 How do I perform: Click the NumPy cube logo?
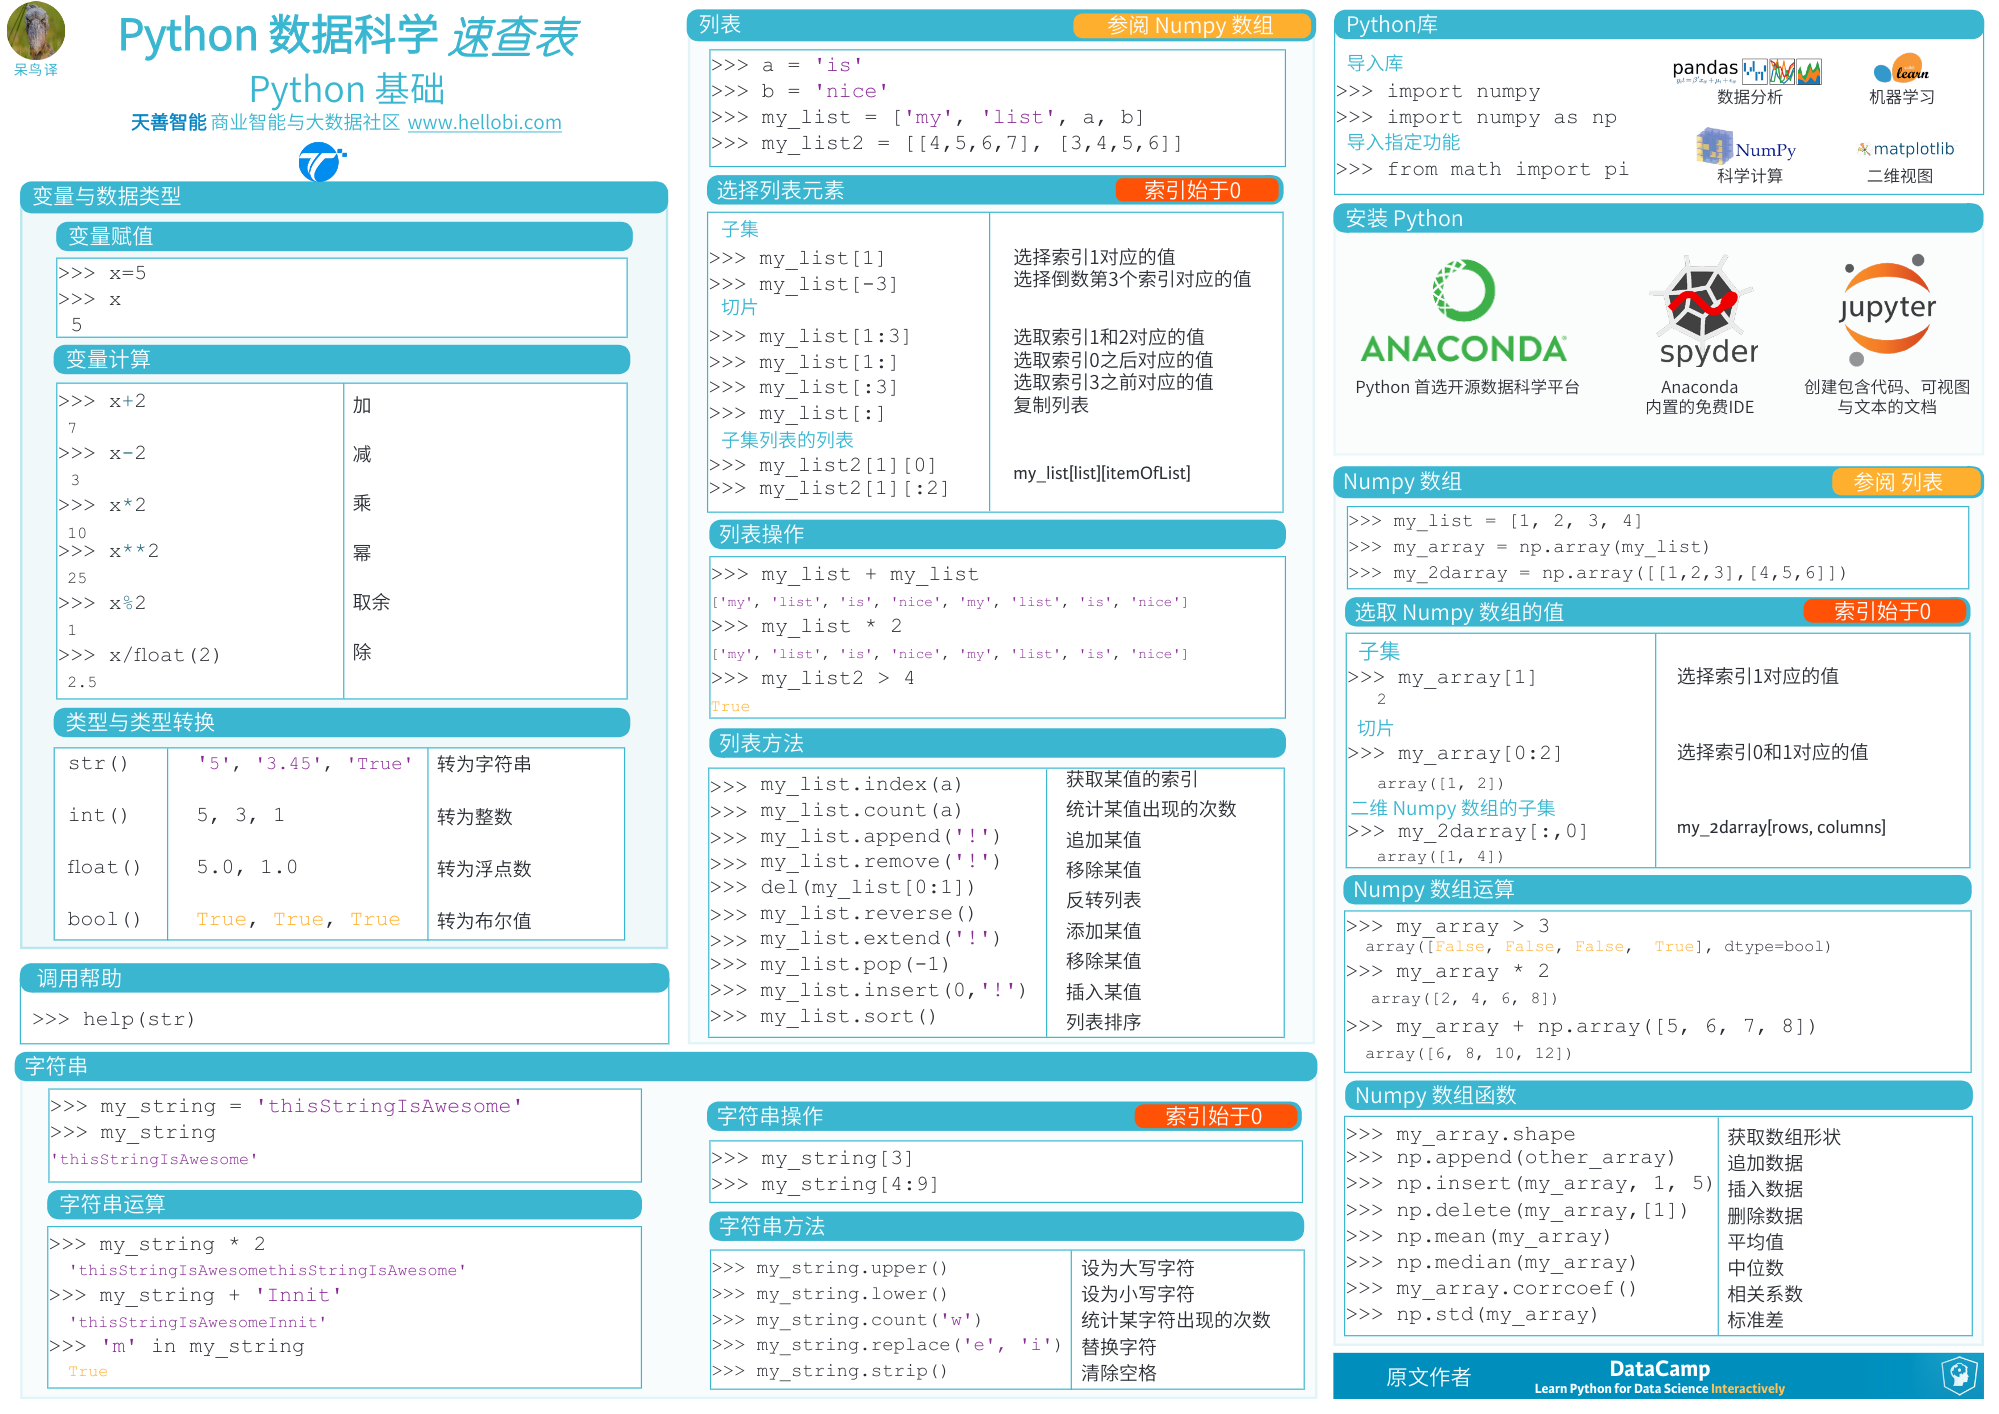(x=1714, y=147)
